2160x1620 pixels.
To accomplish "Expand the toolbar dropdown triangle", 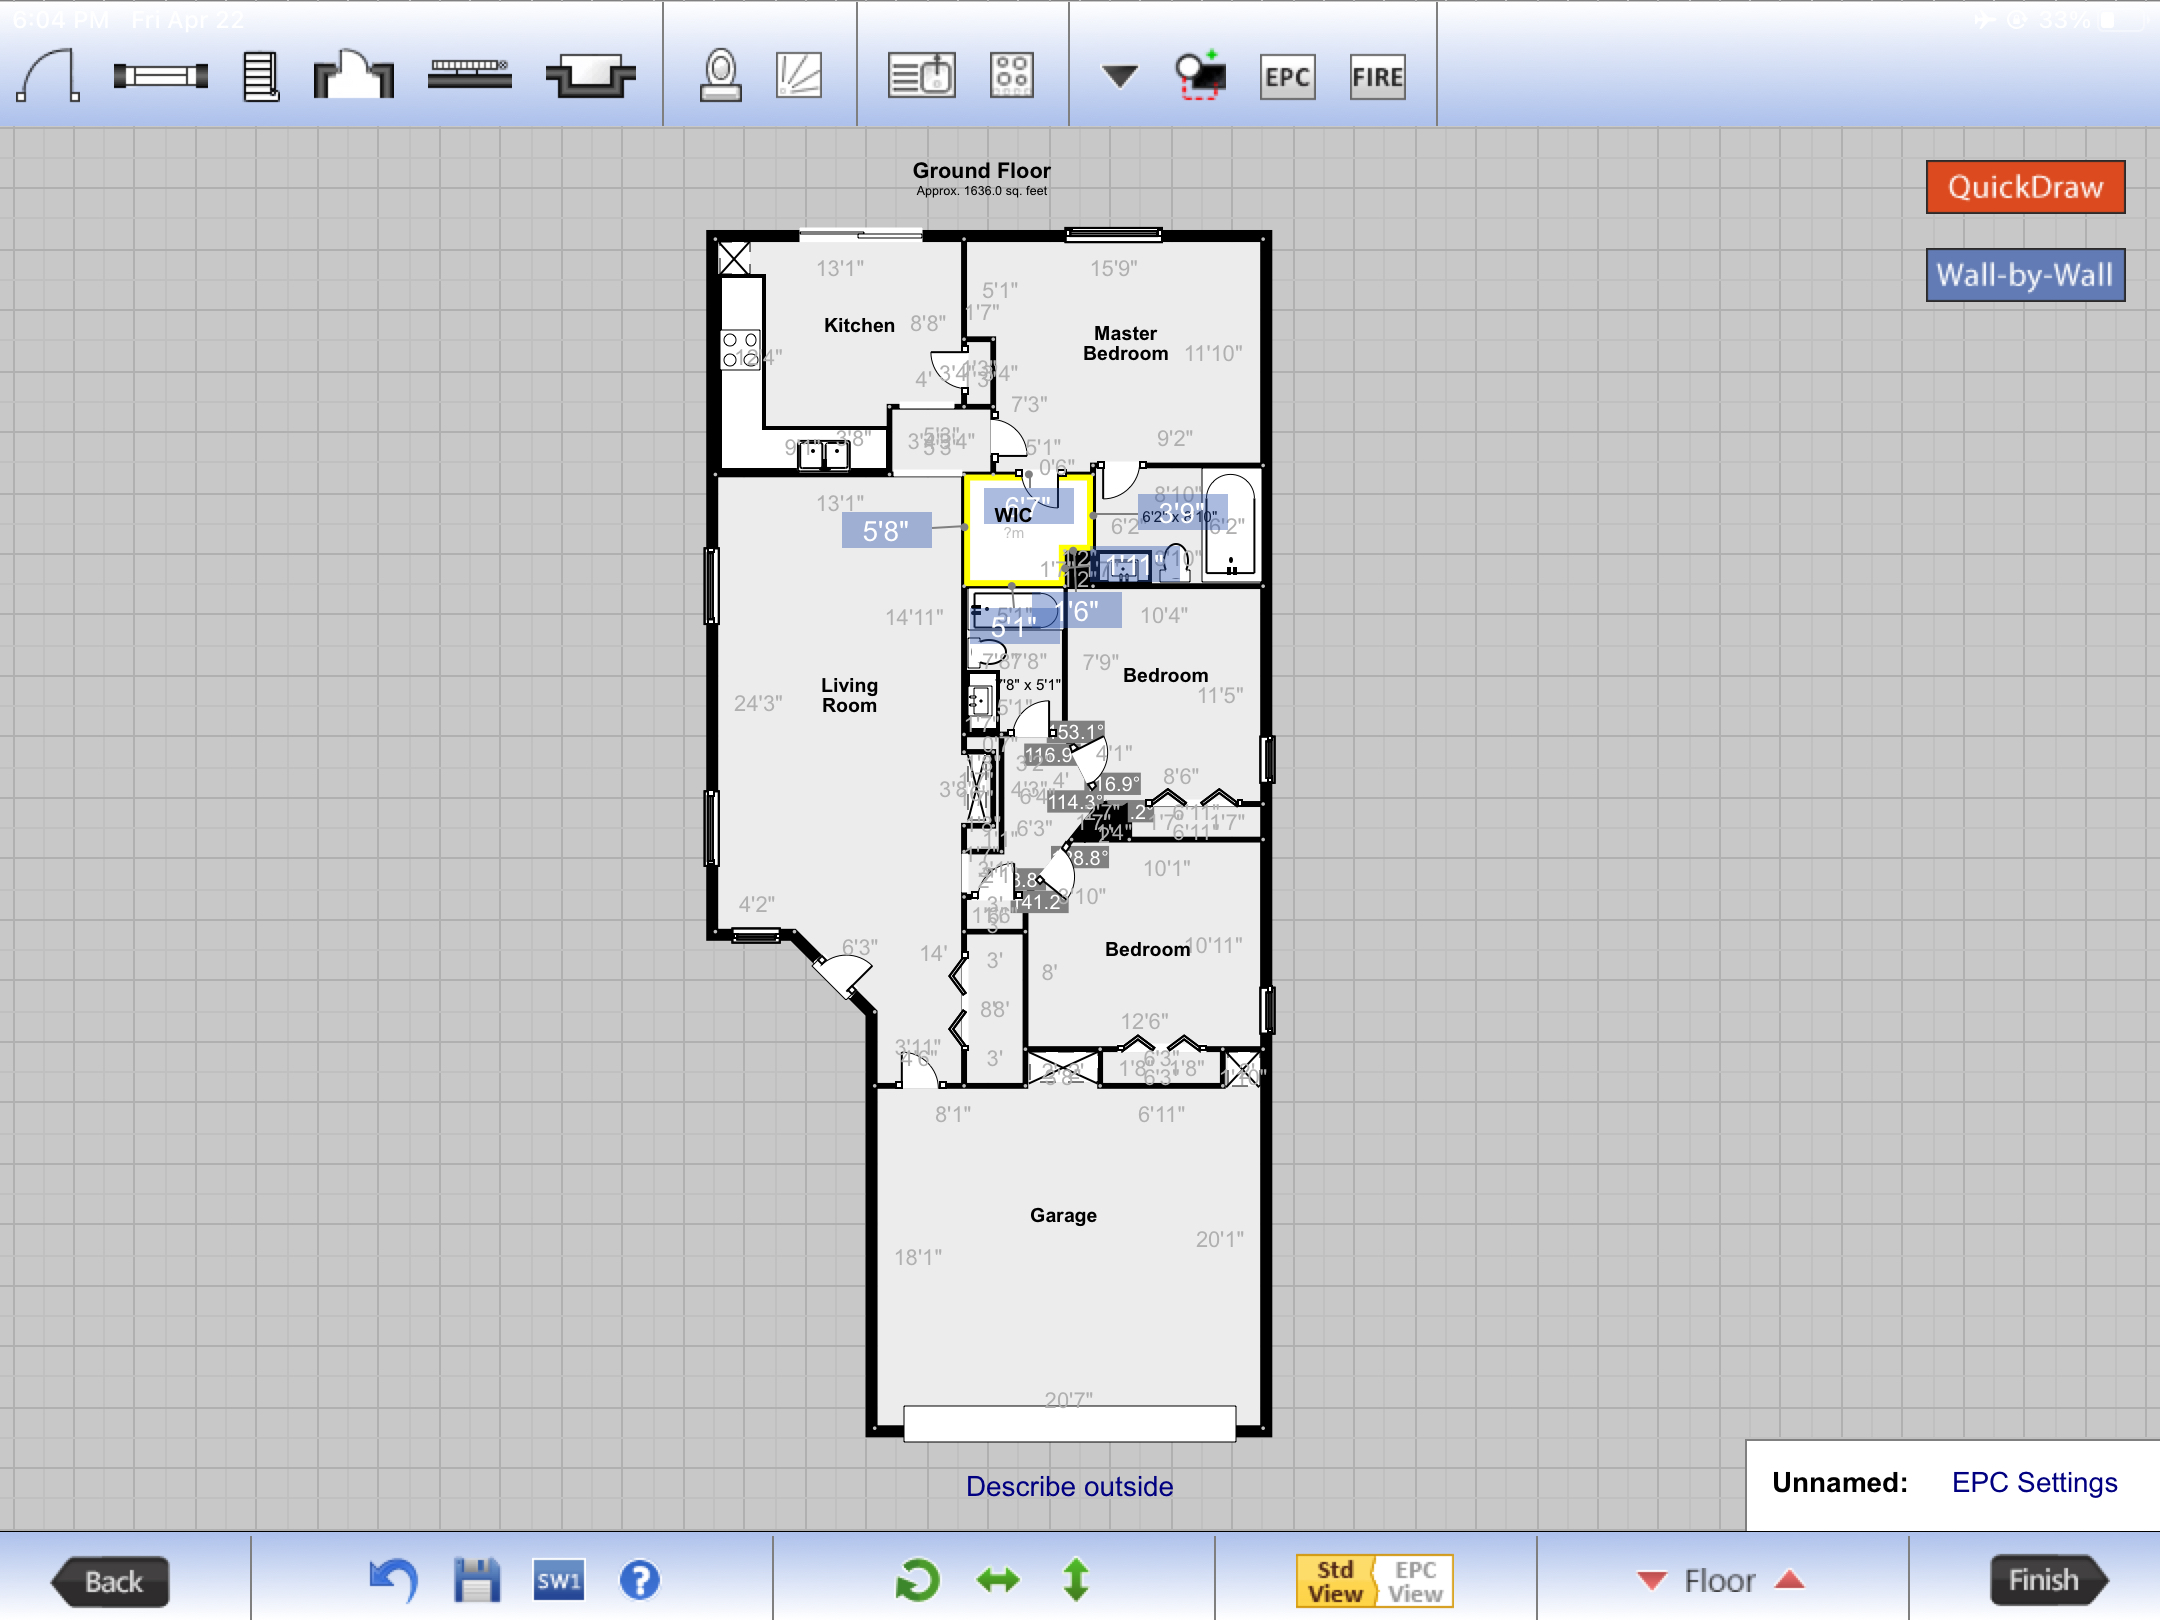I will [x=1119, y=76].
